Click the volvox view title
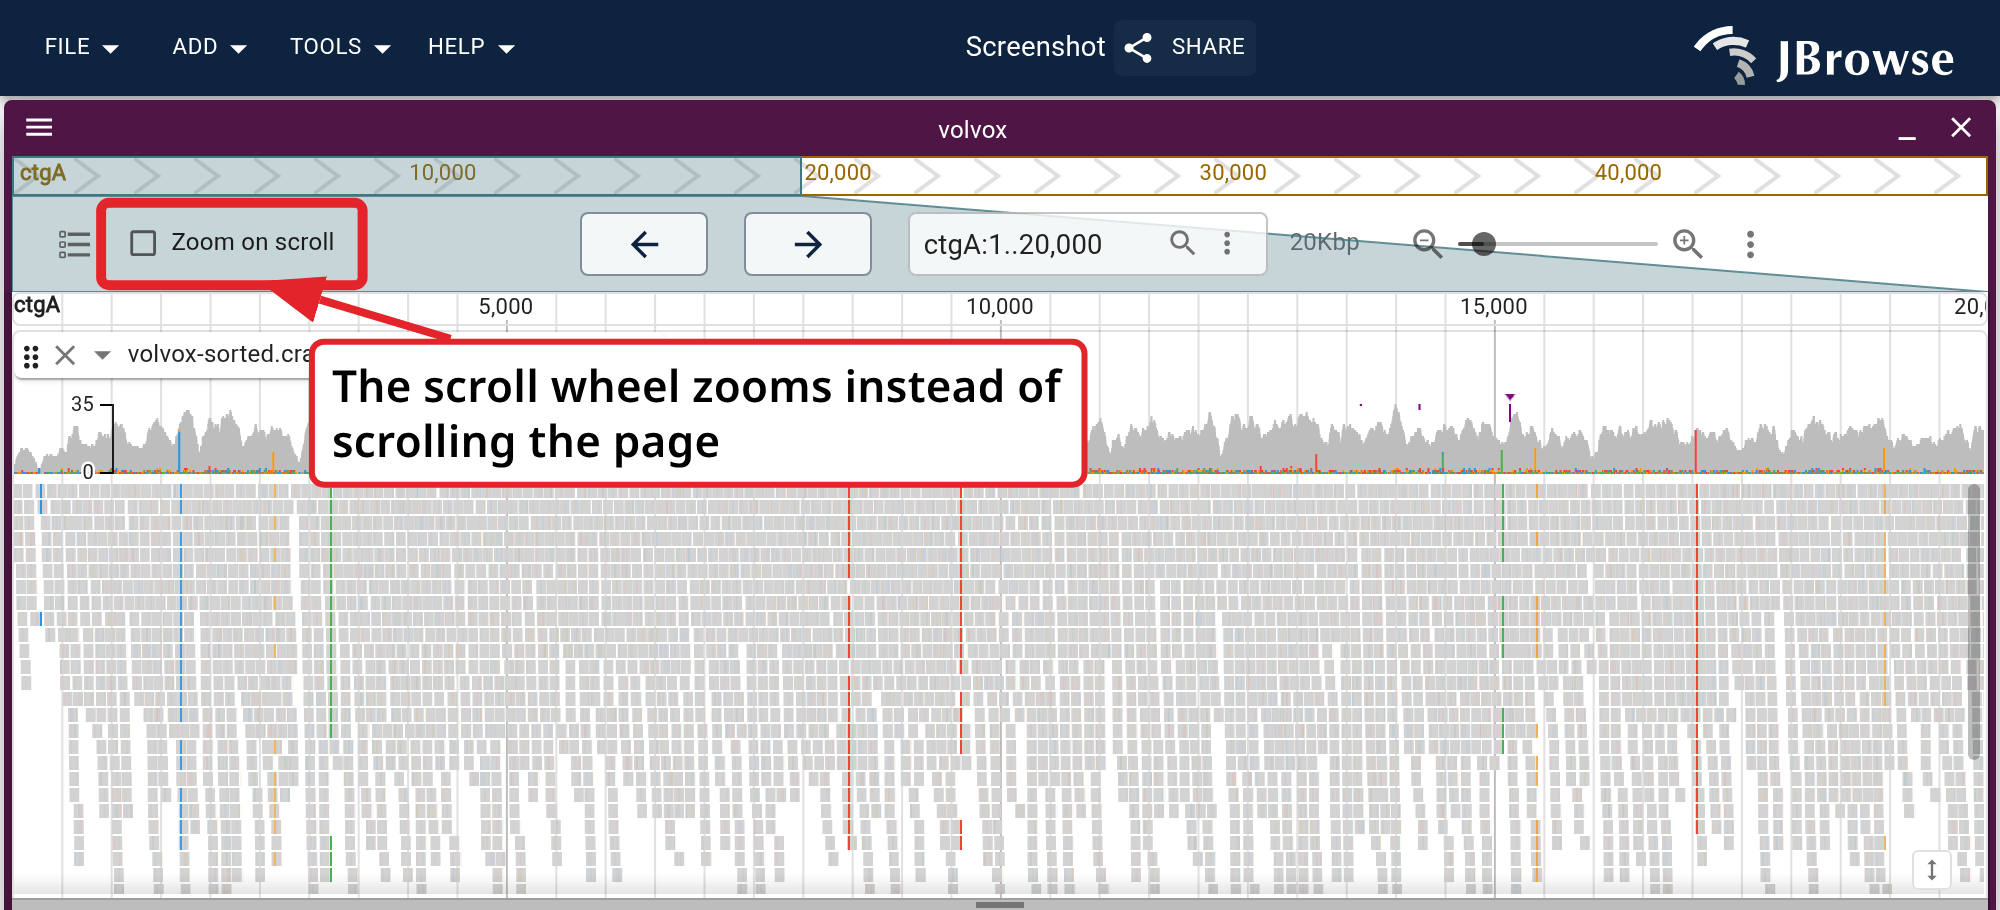The width and height of the screenshot is (2000, 910). (x=972, y=130)
